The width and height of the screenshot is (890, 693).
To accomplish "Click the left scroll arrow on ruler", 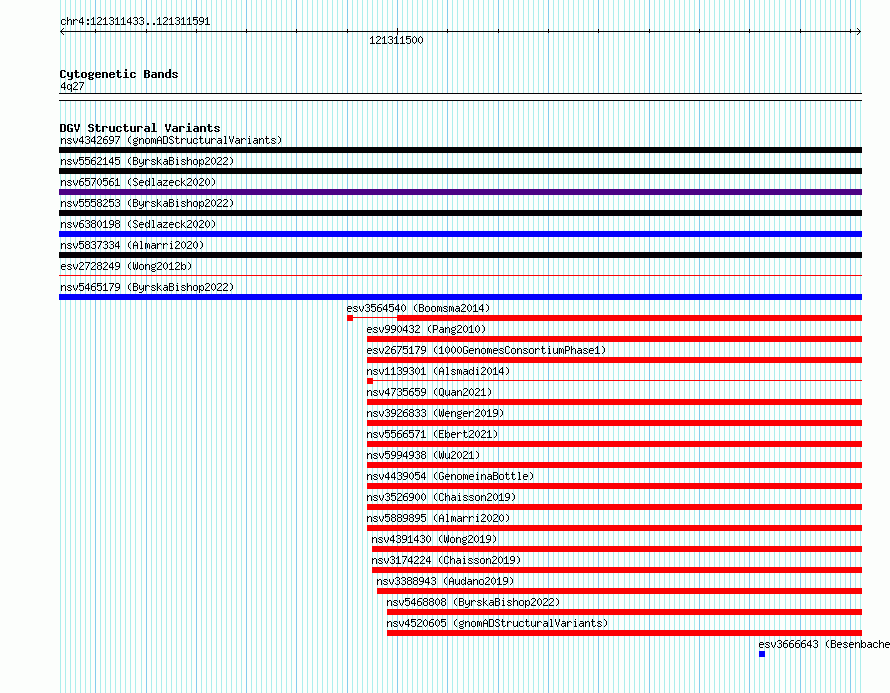I will (x=62, y=32).
